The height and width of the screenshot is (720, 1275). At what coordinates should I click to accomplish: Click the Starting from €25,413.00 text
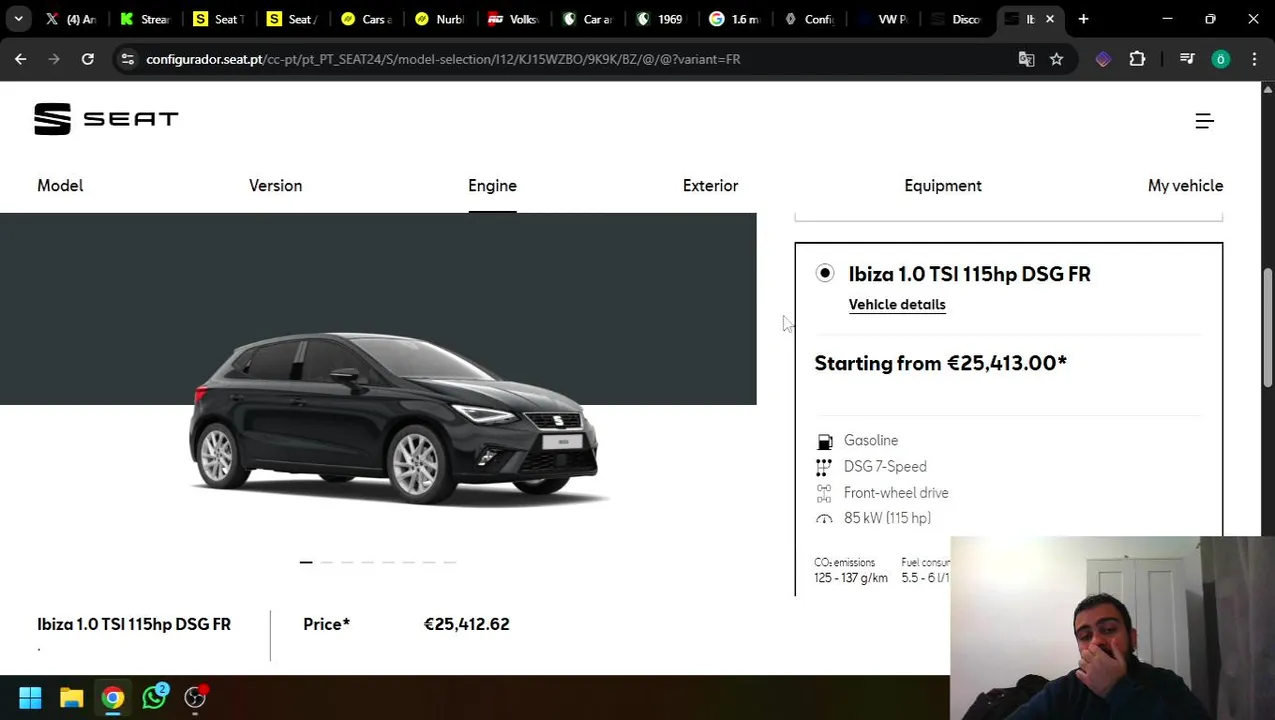pyautogui.click(x=940, y=363)
